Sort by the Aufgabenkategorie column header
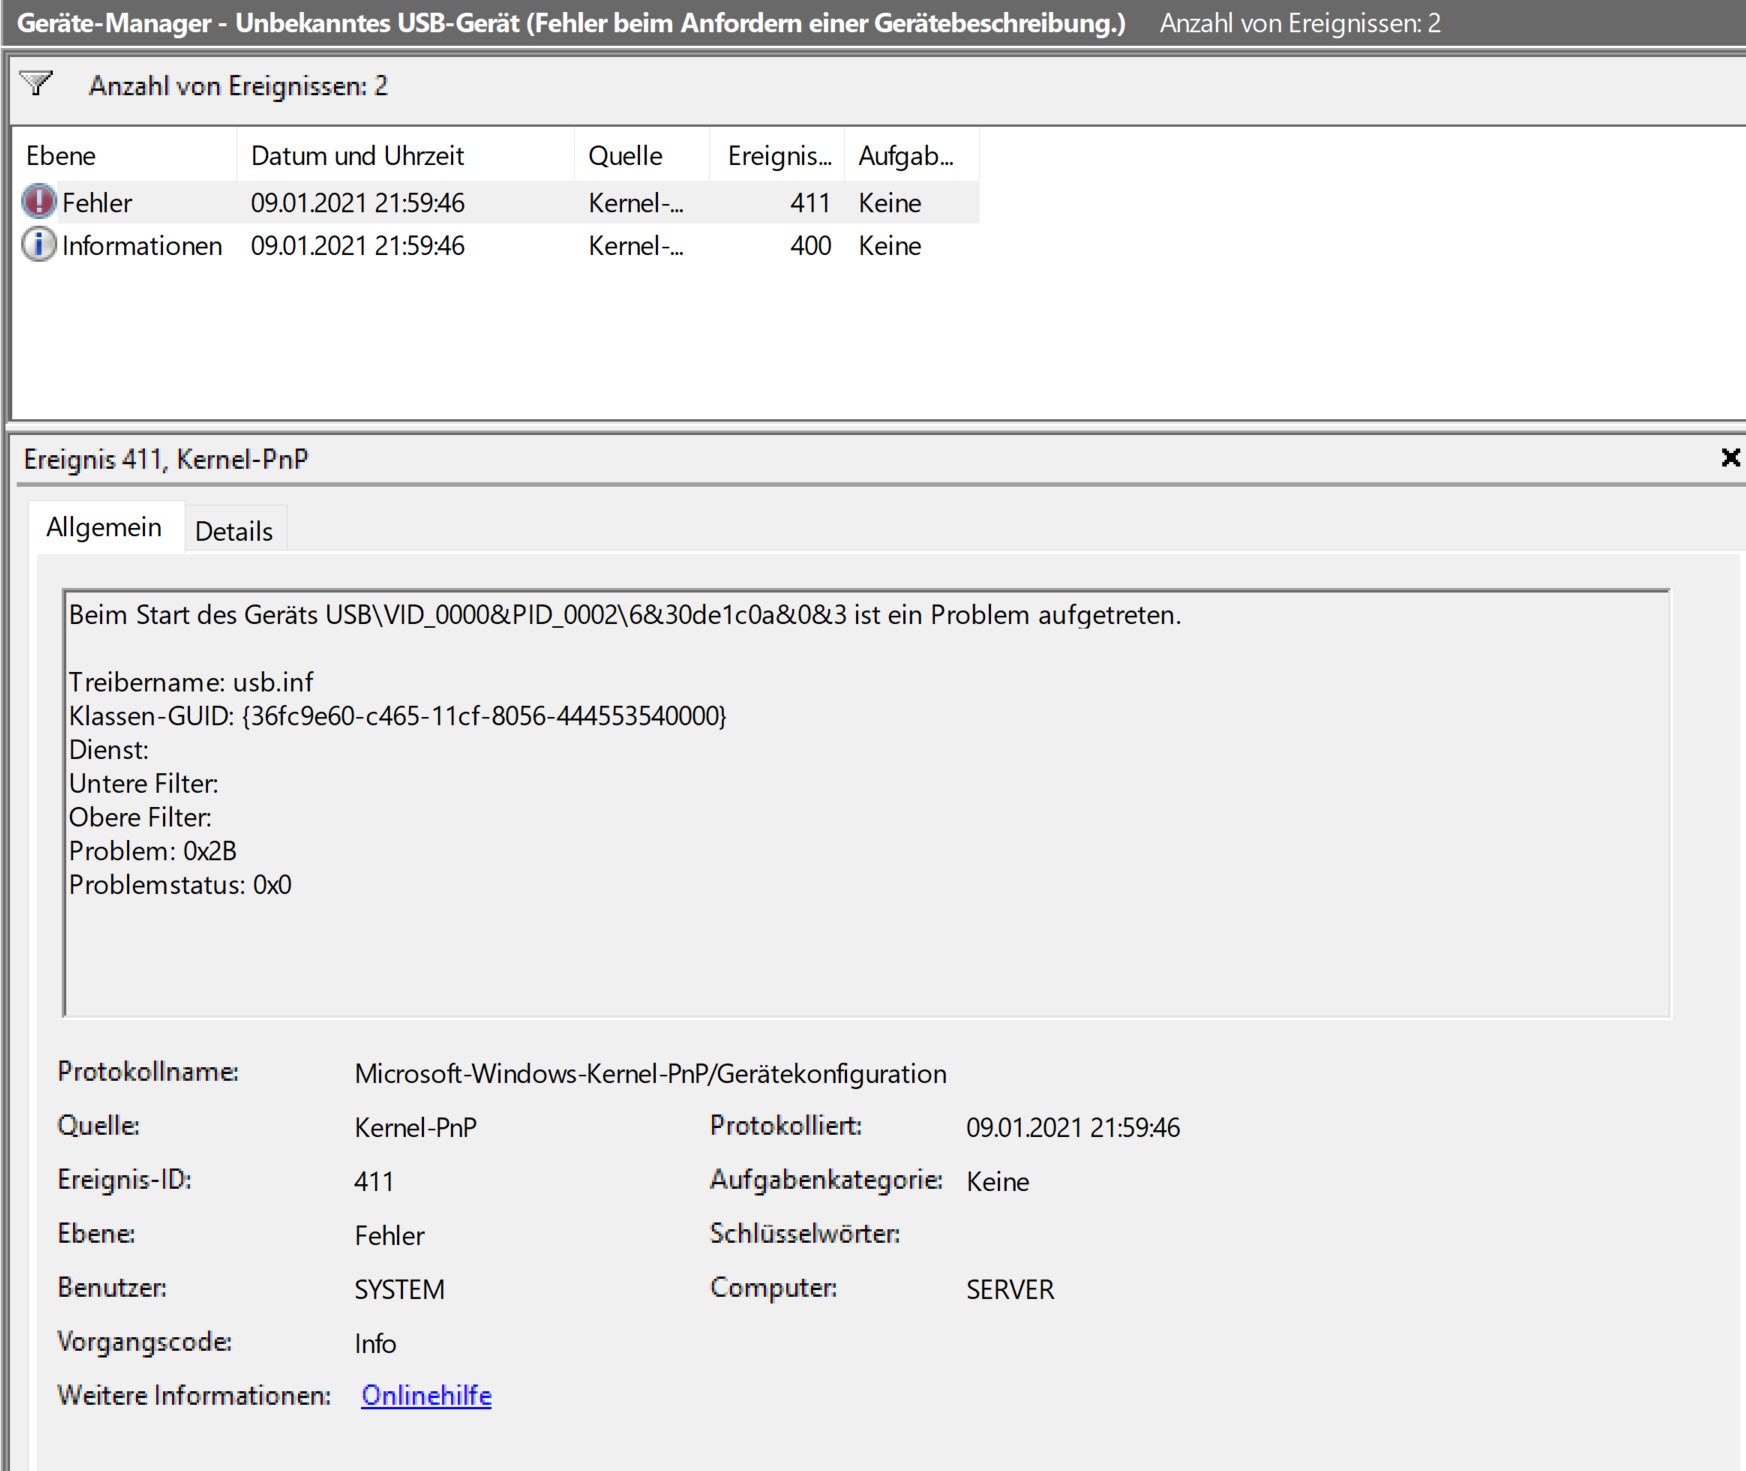Screen dimensions: 1746x1471 [912, 156]
